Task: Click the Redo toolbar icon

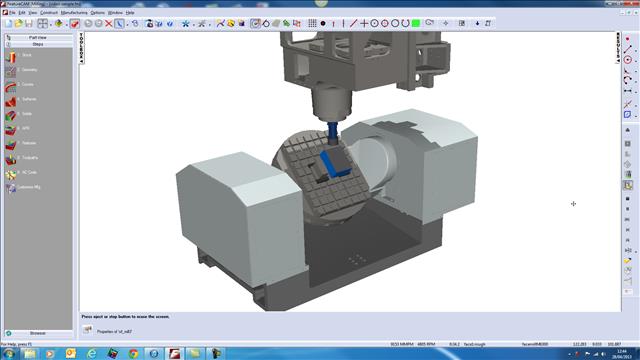Action: pyautogui.click(x=98, y=24)
